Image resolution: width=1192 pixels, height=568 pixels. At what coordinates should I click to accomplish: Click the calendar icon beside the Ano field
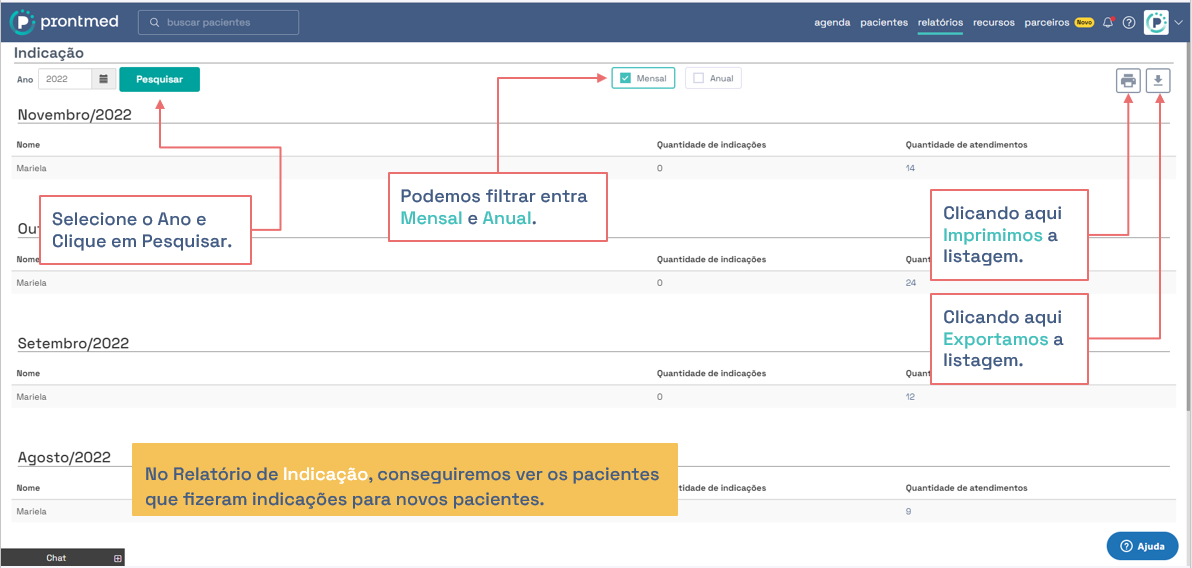click(103, 79)
